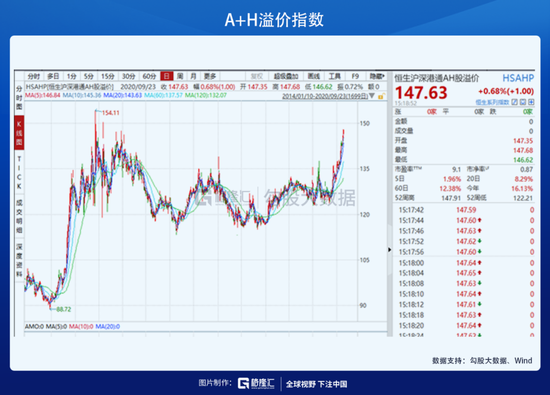Viewport: 550px width, 395px height.
Task: Open the 恒生系列指数 link
Action: (492, 102)
